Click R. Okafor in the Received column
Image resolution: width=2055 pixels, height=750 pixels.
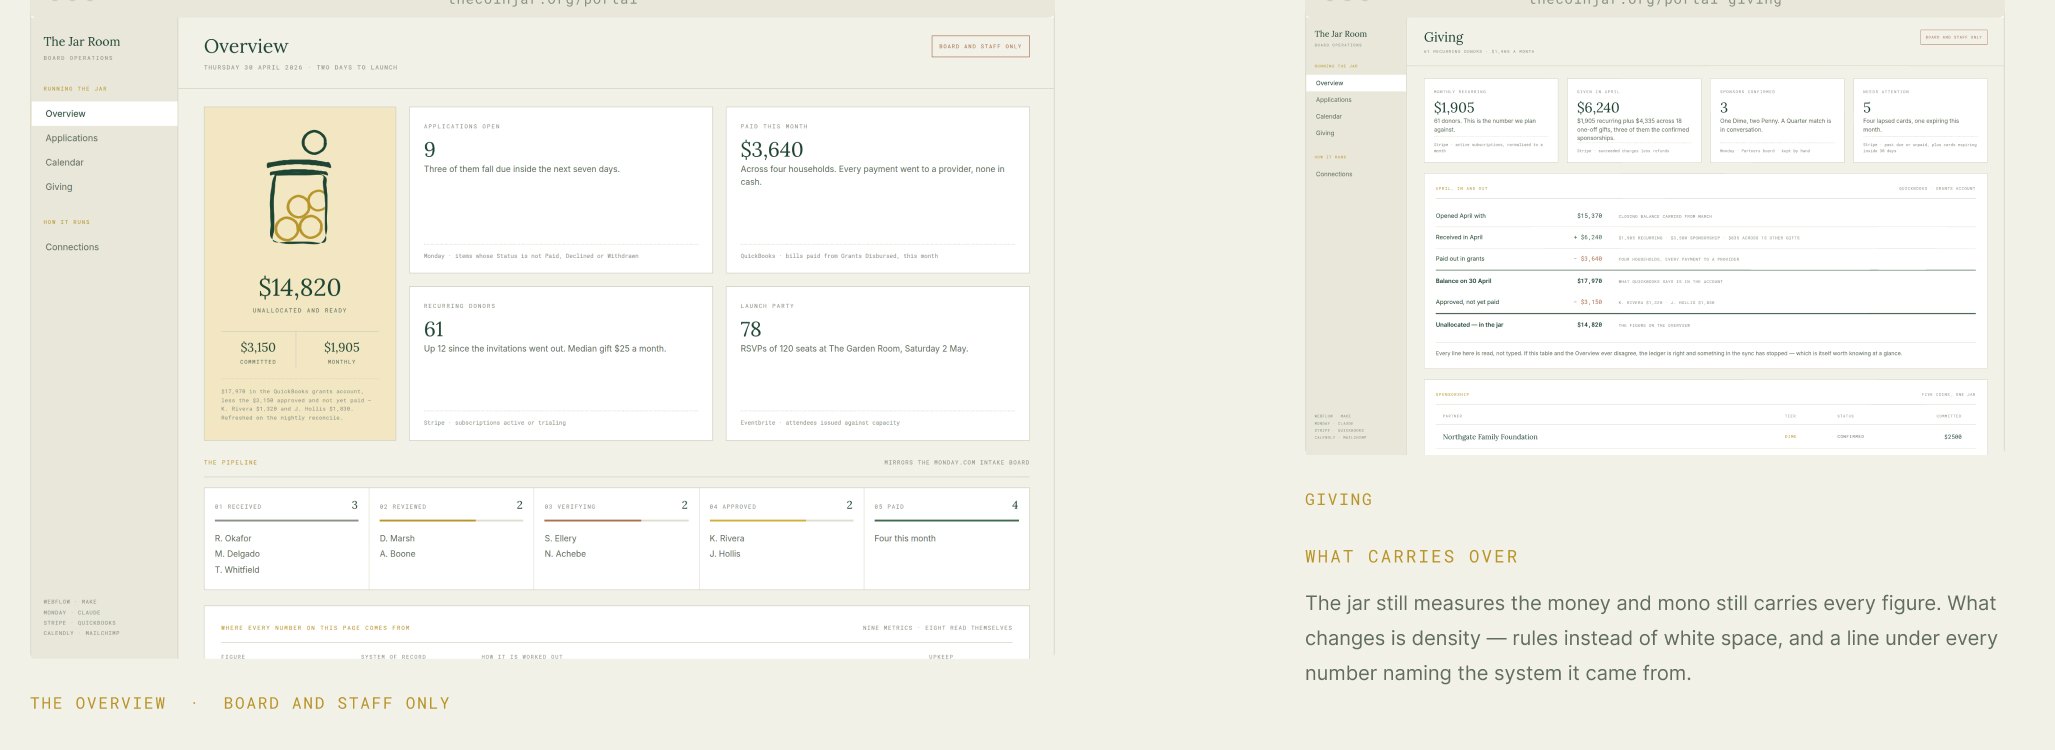[x=233, y=538]
